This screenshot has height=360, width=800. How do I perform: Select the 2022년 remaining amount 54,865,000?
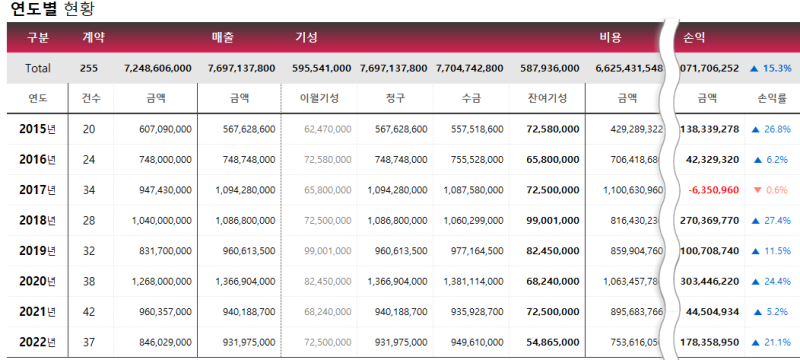(x=553, y=342)
